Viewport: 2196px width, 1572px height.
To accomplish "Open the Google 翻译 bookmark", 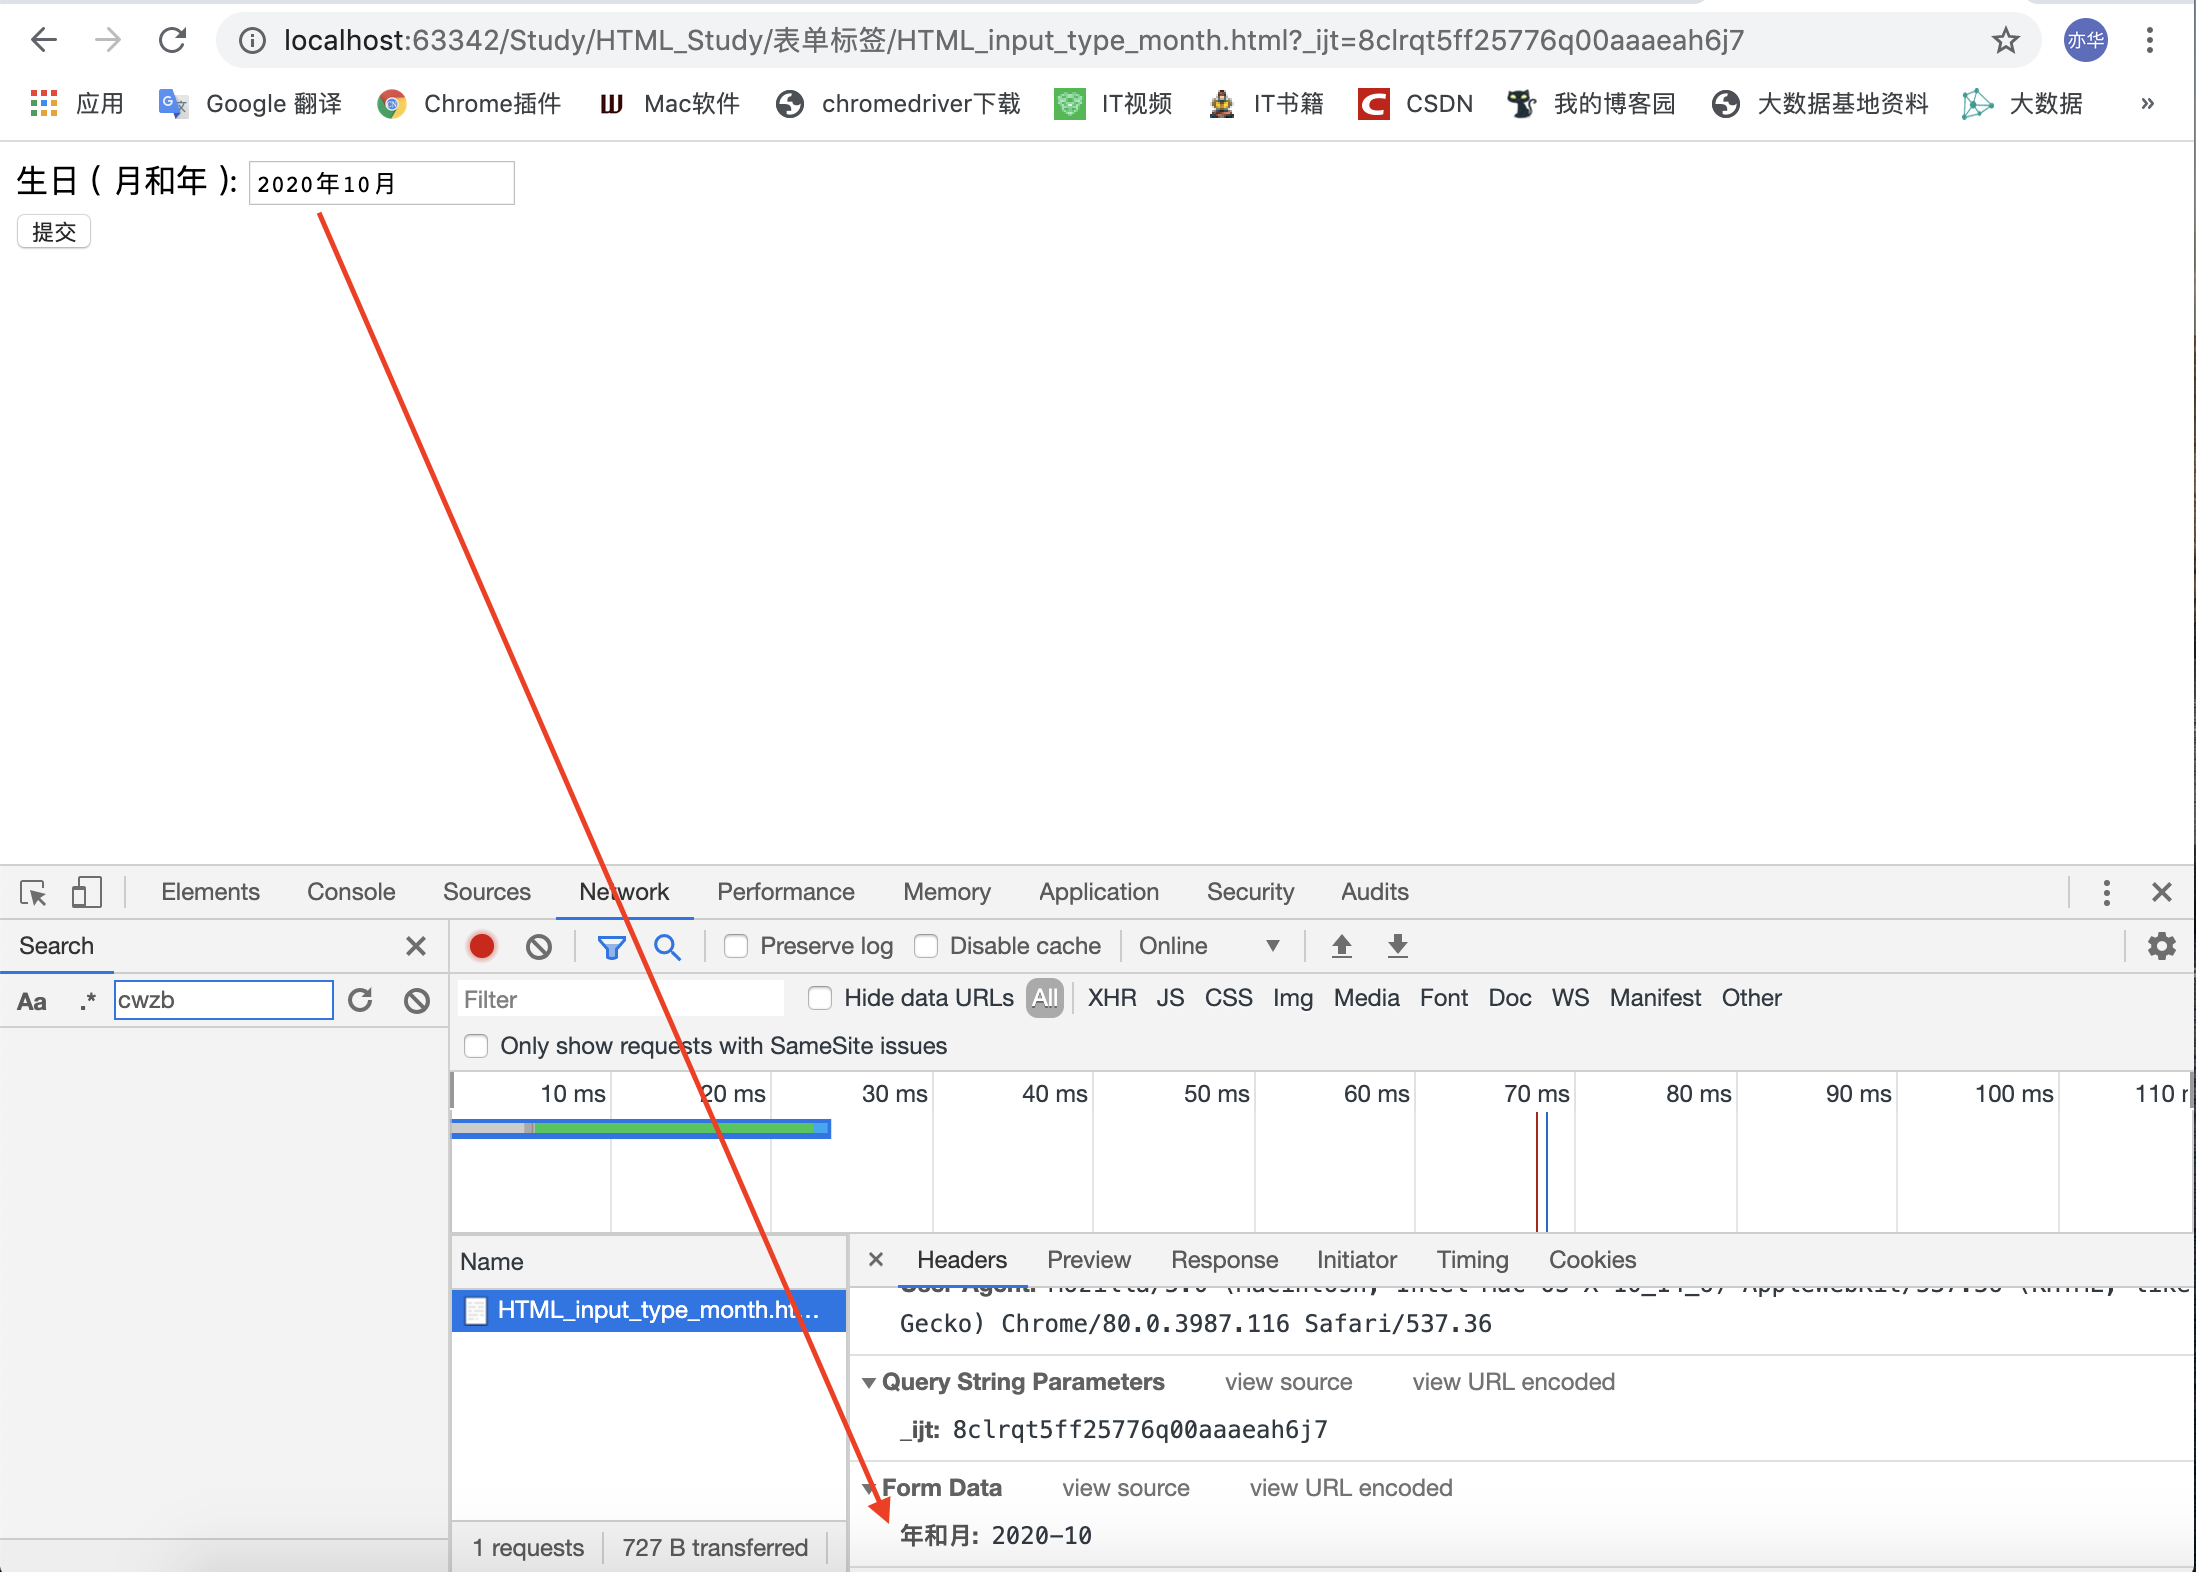I will [250, 103].
